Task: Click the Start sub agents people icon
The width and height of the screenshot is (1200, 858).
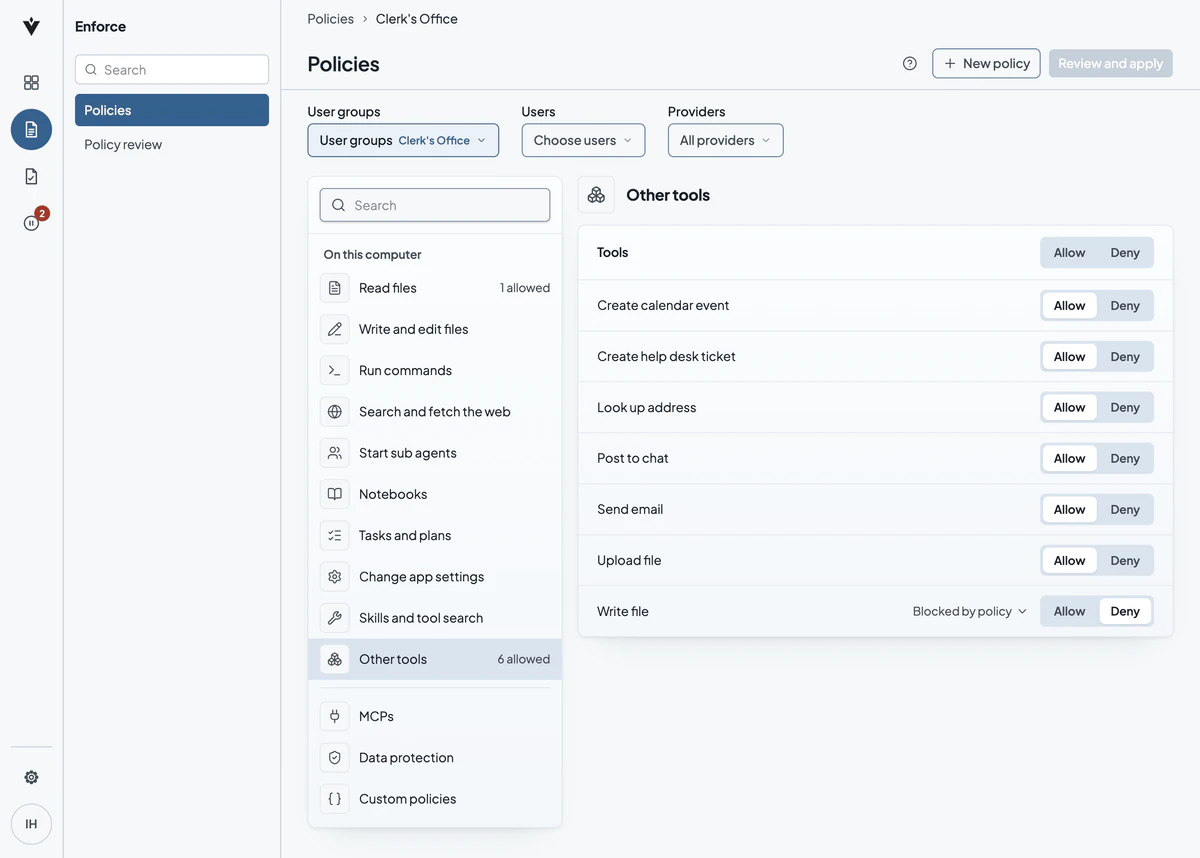Action: tap(335, 453)
